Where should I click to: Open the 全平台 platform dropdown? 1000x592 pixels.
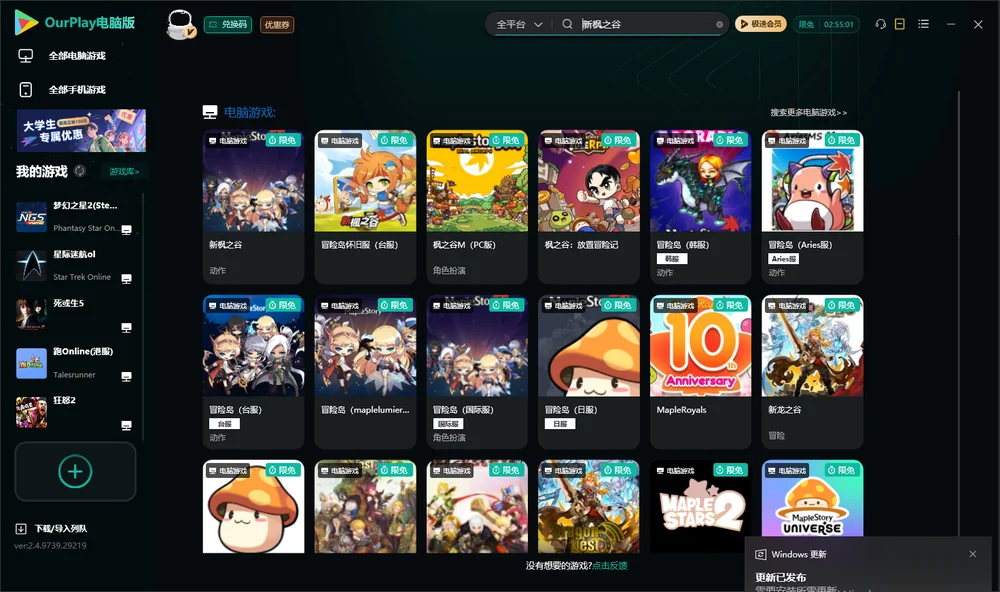[519, 24]
